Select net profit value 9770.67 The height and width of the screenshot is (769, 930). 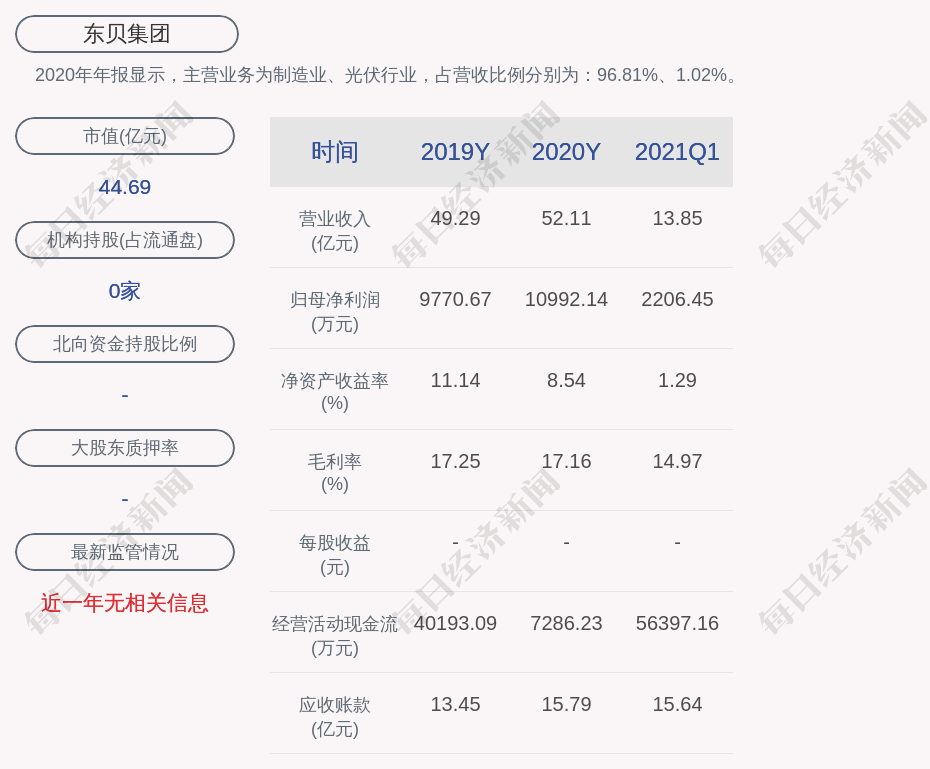(455, 299)
